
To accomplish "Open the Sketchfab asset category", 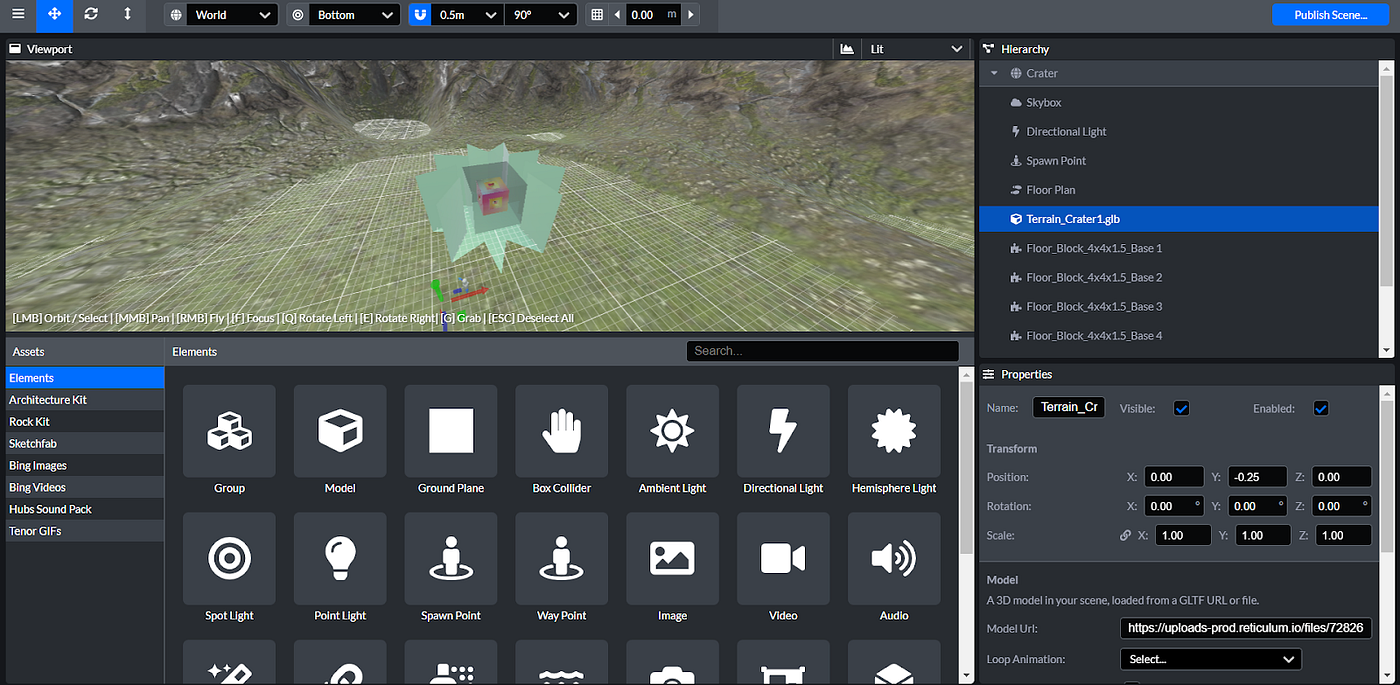I will pyautogui.click(x=85, y=444).
